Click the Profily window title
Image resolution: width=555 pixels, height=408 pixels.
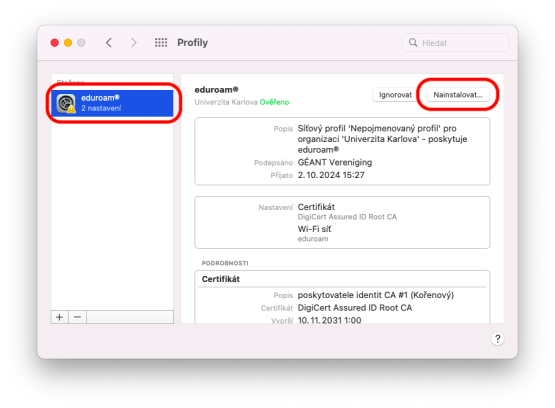193,43
